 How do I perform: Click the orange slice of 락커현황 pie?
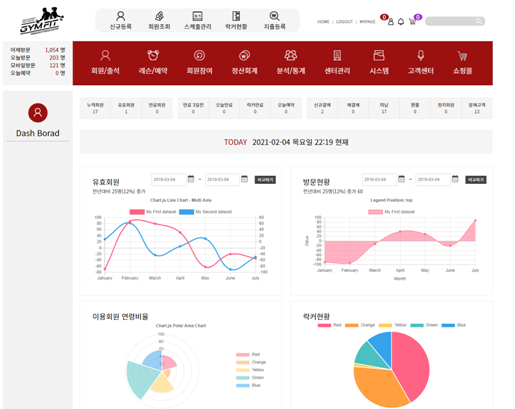[x=377, y=387]
